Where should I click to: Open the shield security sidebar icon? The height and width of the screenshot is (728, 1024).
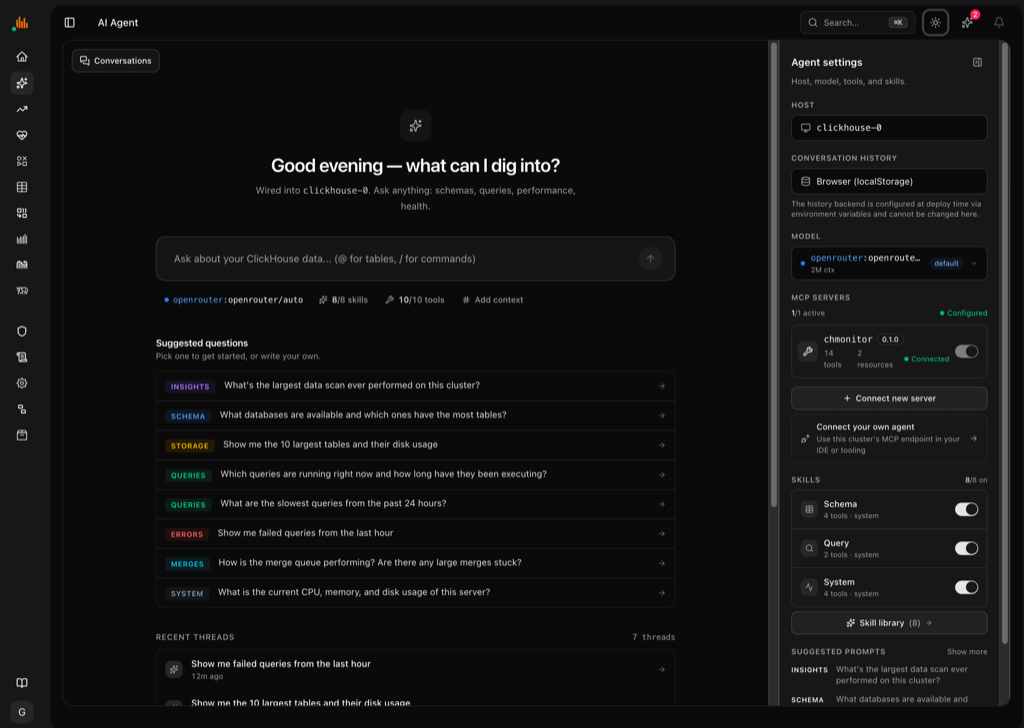[x=22, y=331]
